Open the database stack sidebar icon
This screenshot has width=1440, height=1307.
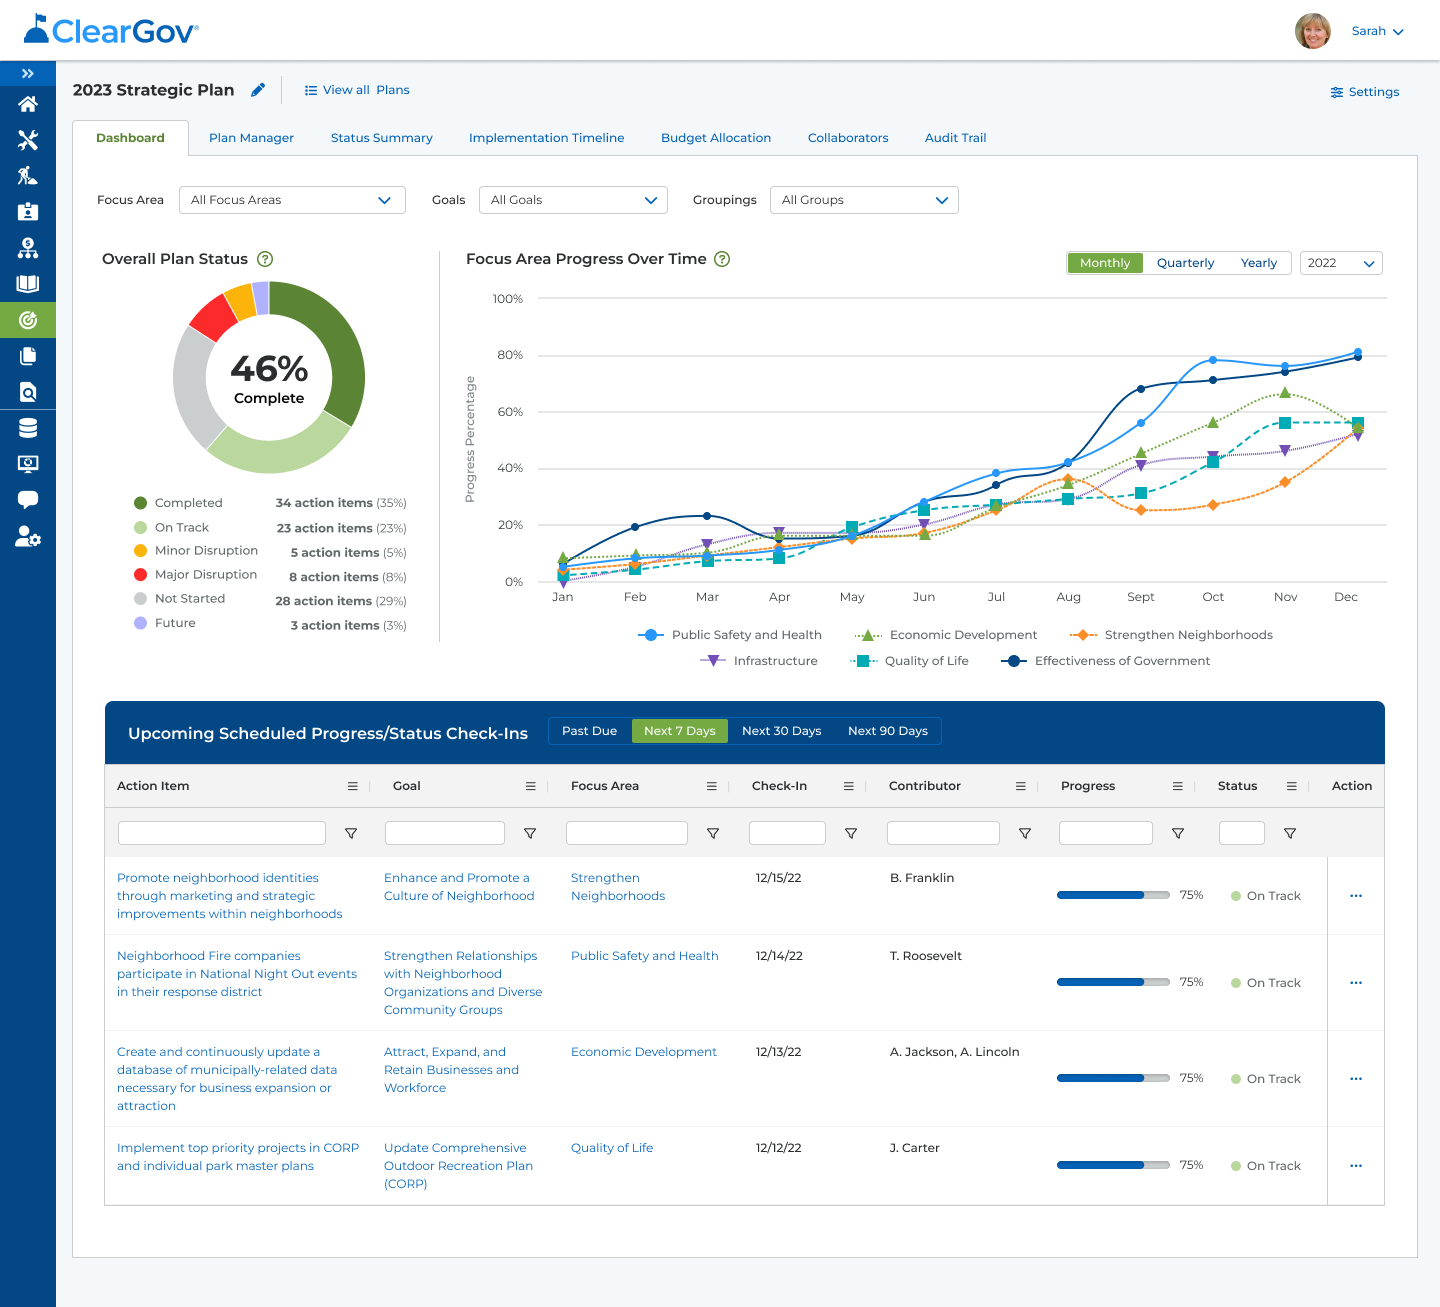coord(28,428)
